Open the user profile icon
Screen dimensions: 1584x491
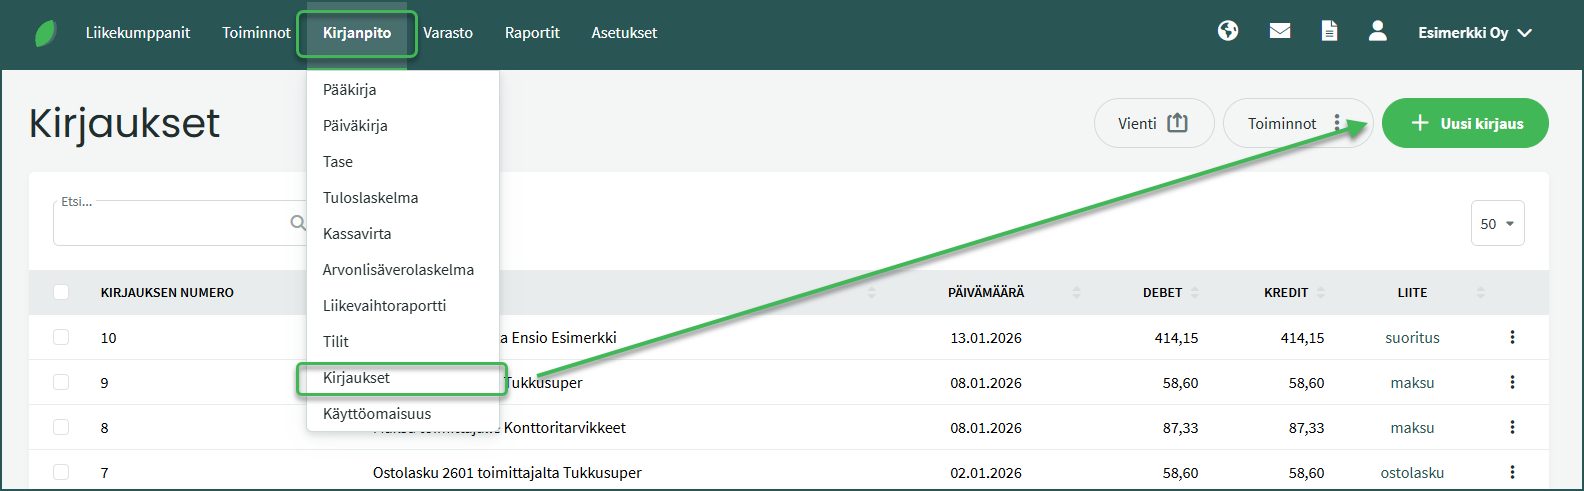click(1377, 32)
